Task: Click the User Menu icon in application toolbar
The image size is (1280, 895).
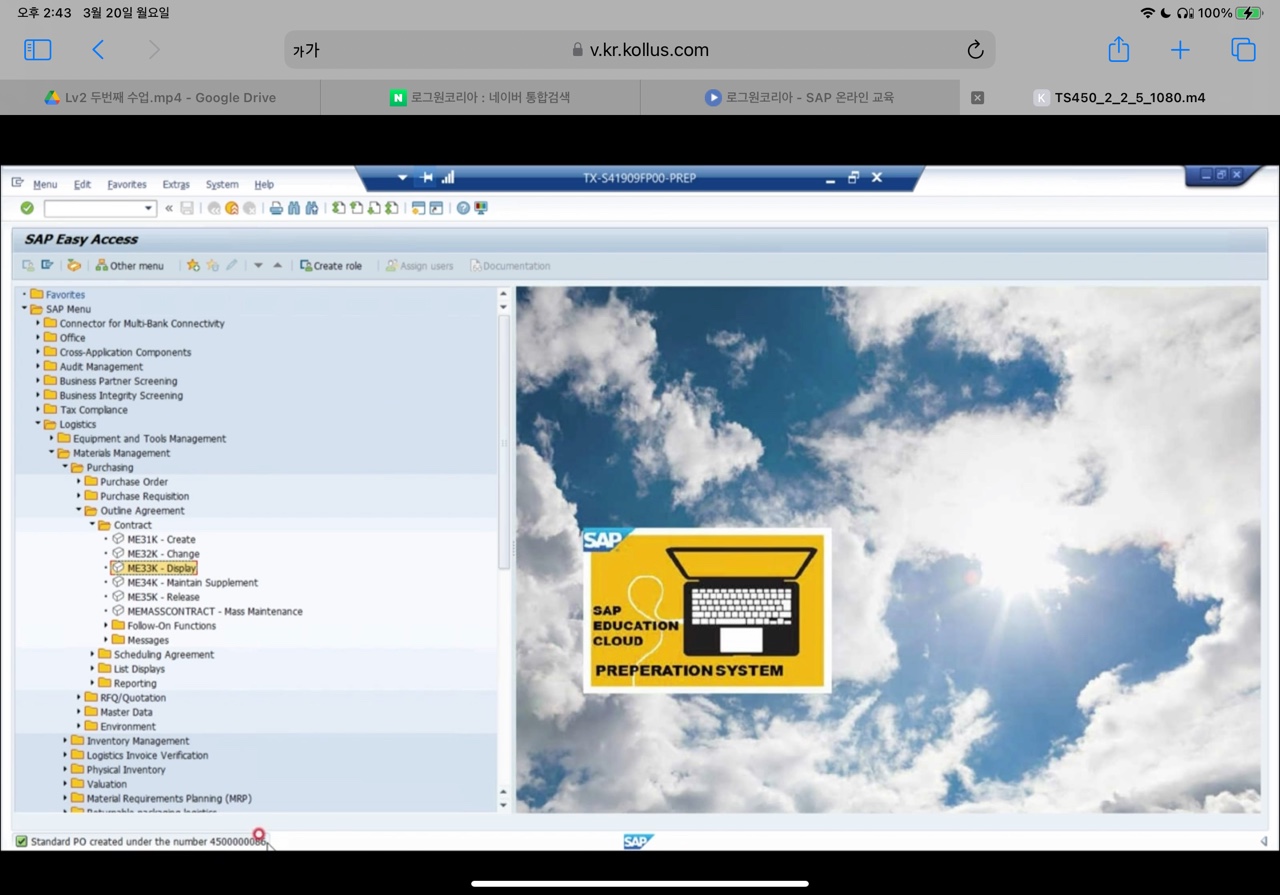Action: pyautogui.click(x=28, y=265)
